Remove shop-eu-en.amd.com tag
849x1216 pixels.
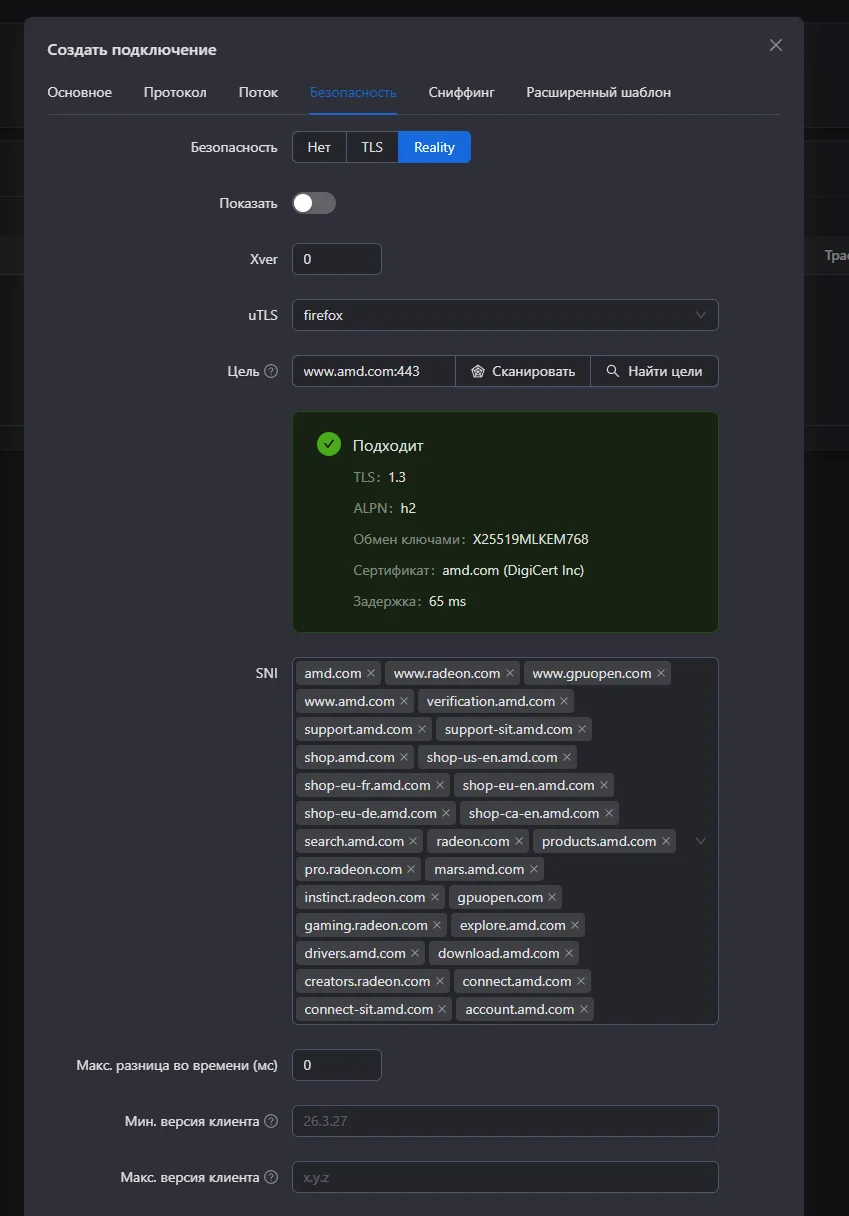[x=604, y=786]
